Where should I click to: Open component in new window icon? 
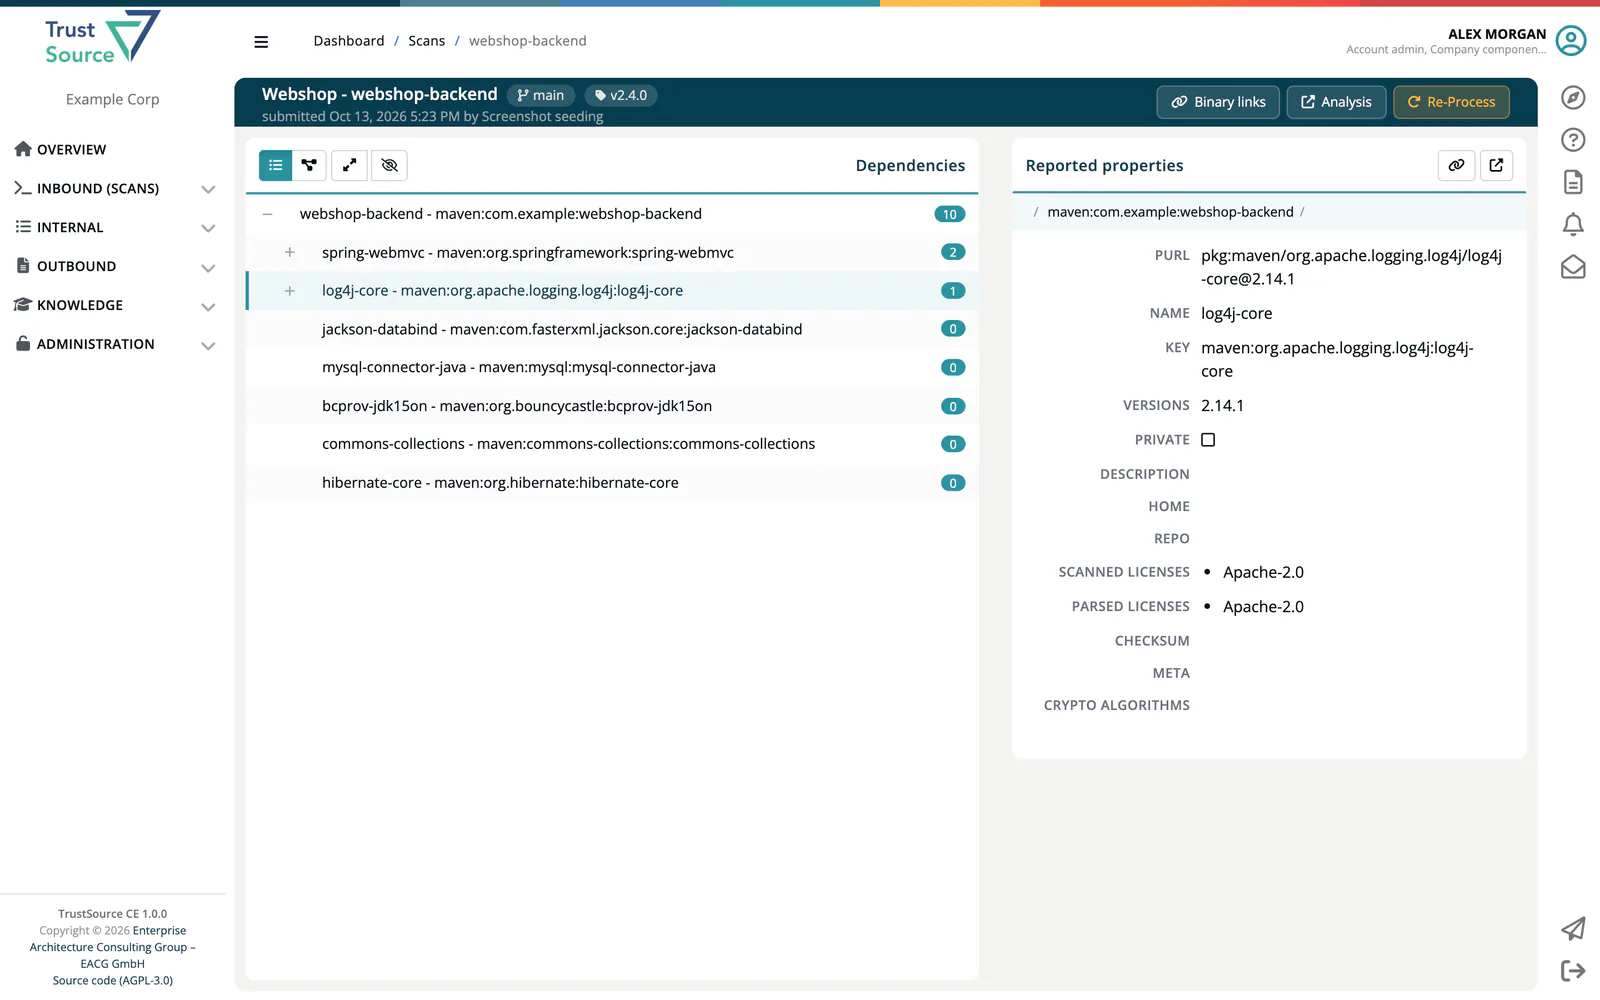click(1496, 165)
